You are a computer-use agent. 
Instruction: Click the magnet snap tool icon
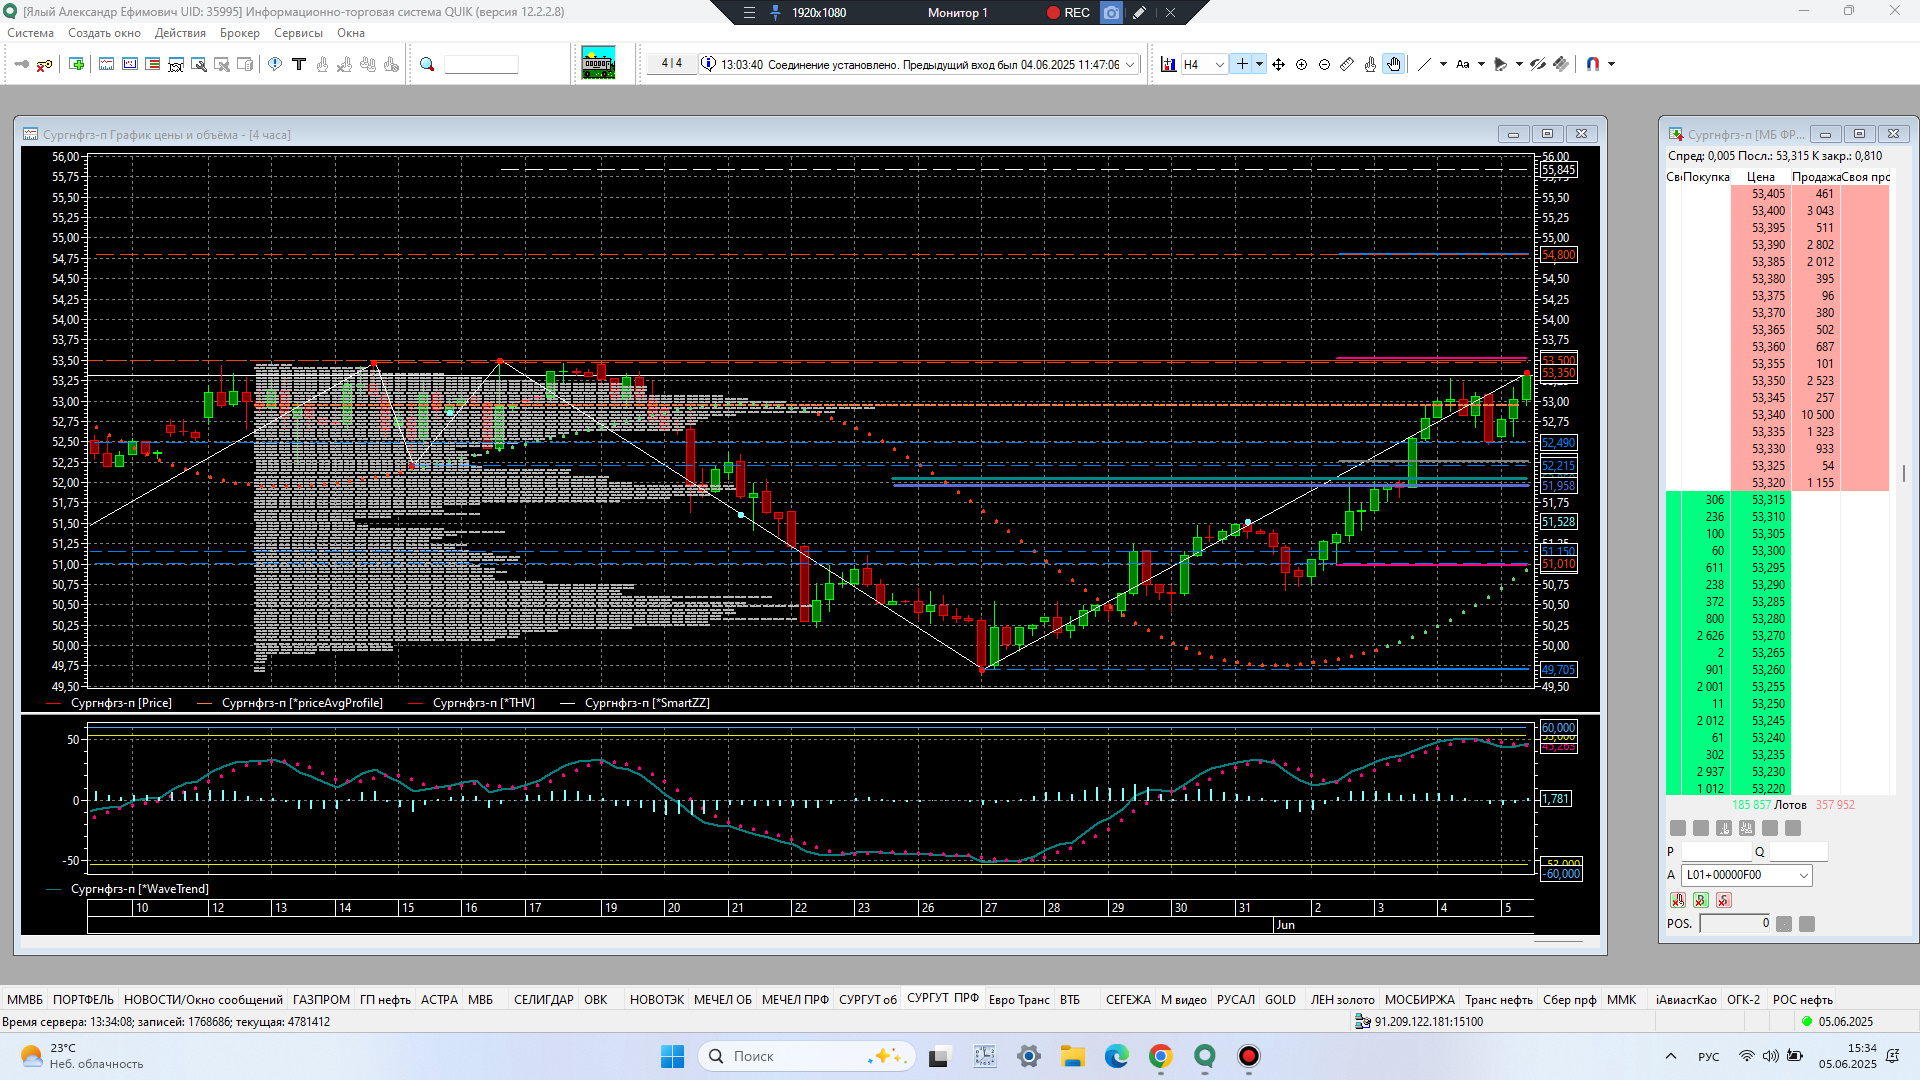coord(1593,64)
